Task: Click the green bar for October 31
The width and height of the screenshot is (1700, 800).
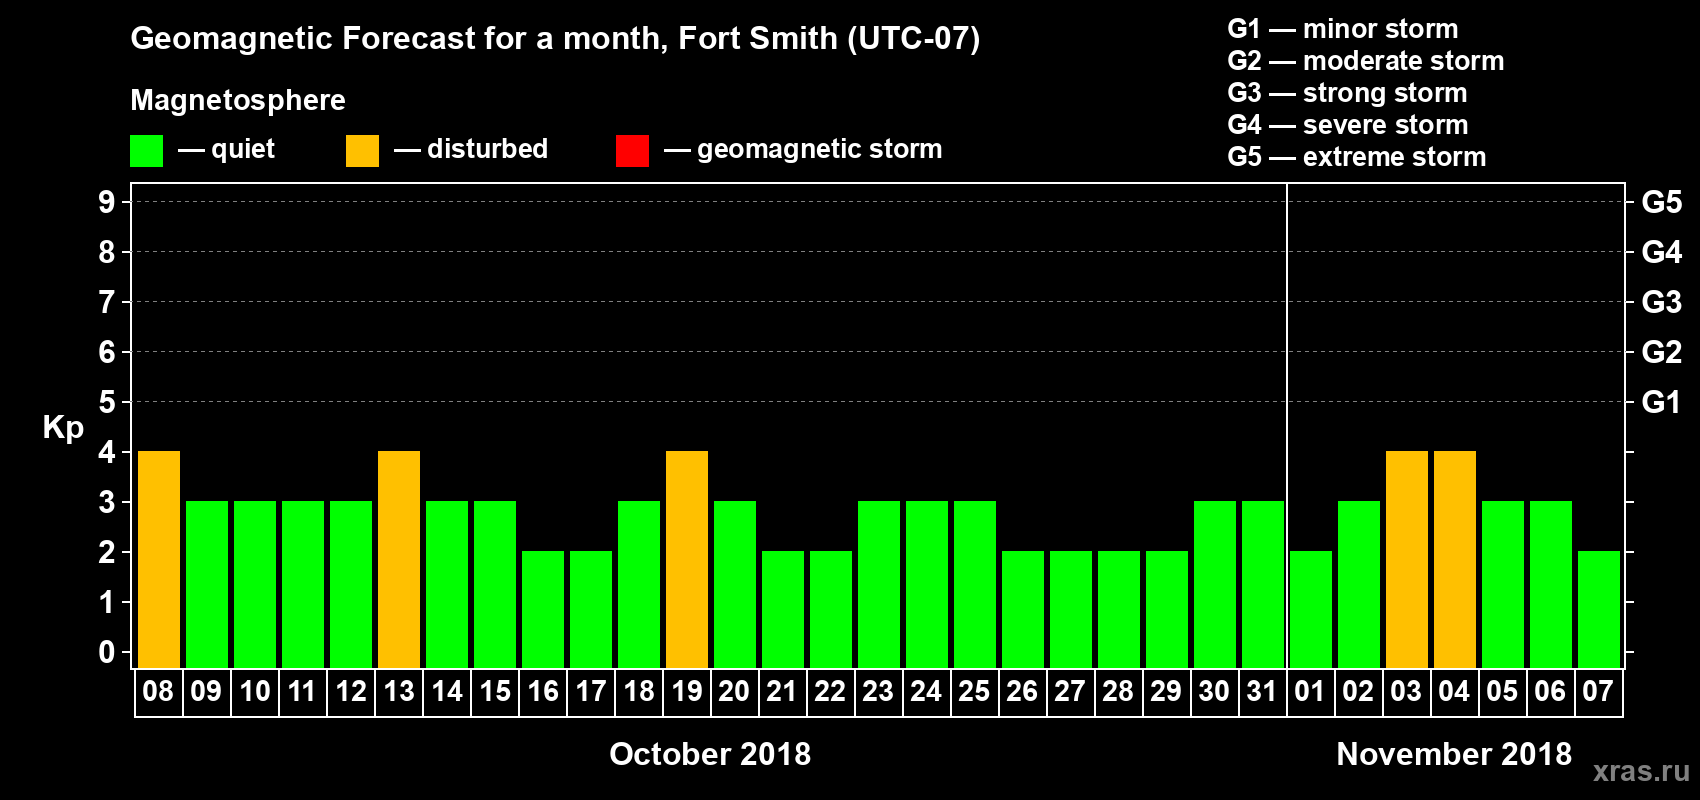Action: coord(1263,585)
